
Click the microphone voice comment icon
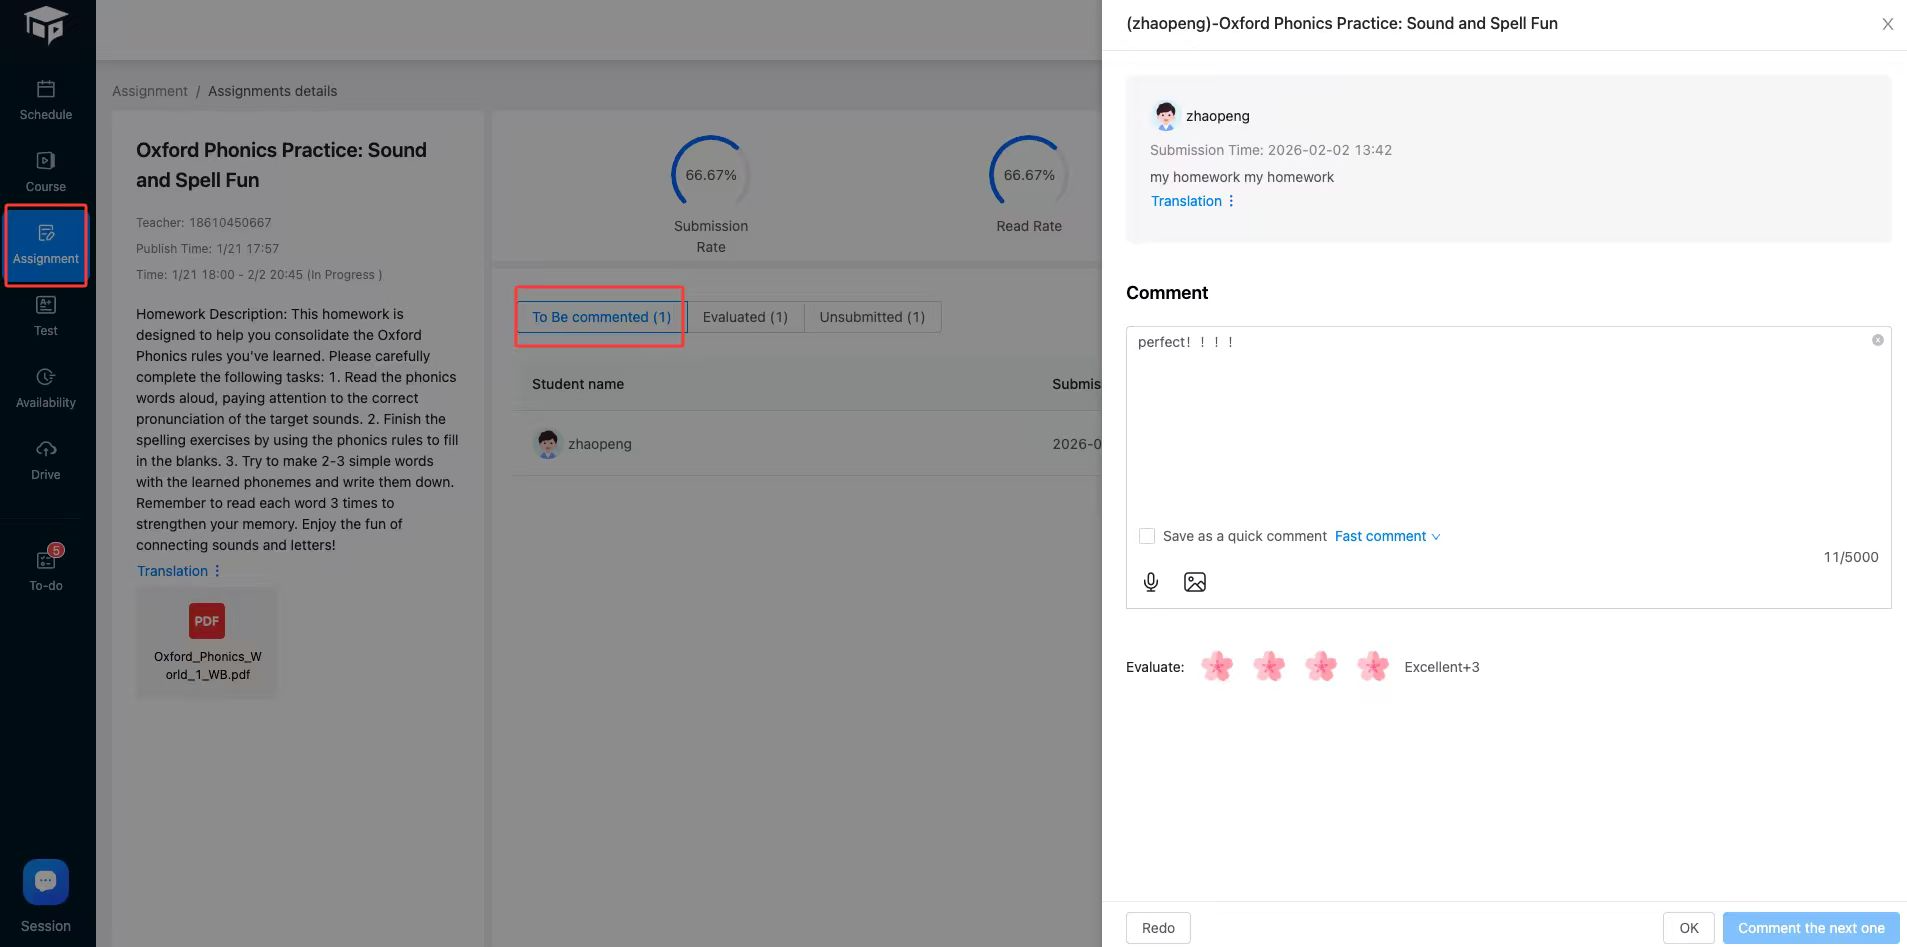[x=1151, y=582]
